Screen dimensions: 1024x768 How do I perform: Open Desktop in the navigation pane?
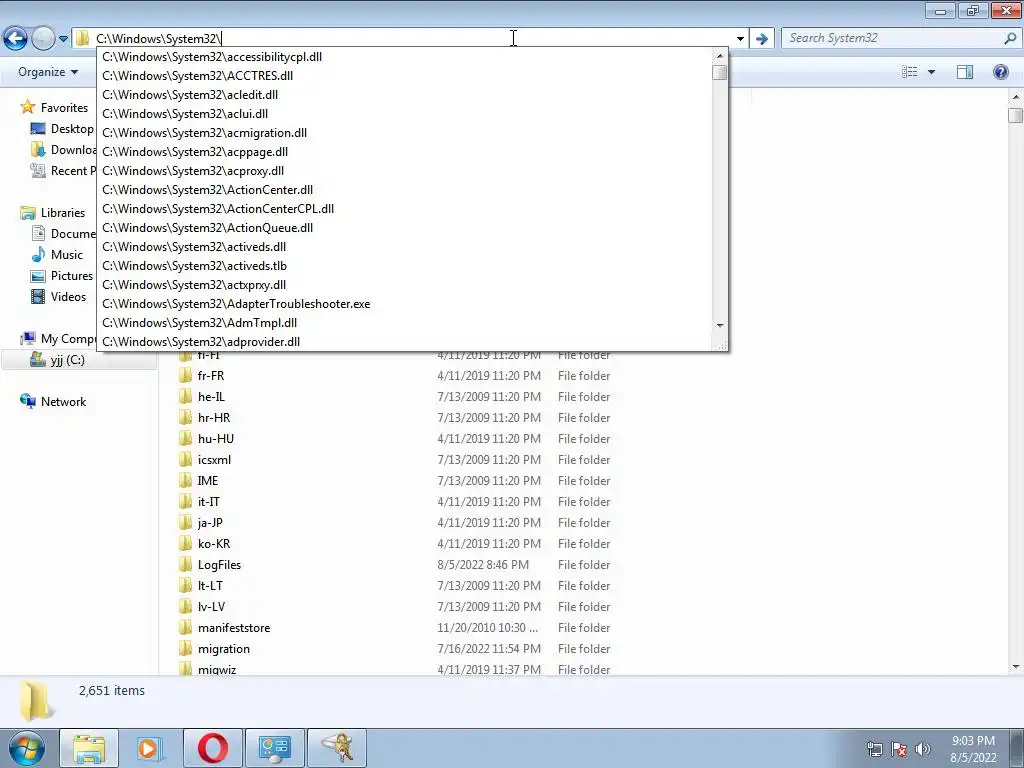pyautogui.click(x=62, y=129)
